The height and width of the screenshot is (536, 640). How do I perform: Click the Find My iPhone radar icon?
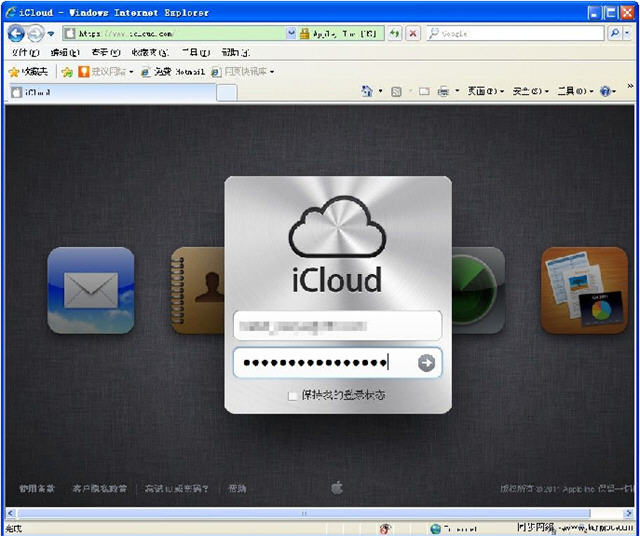pos(478,290)
